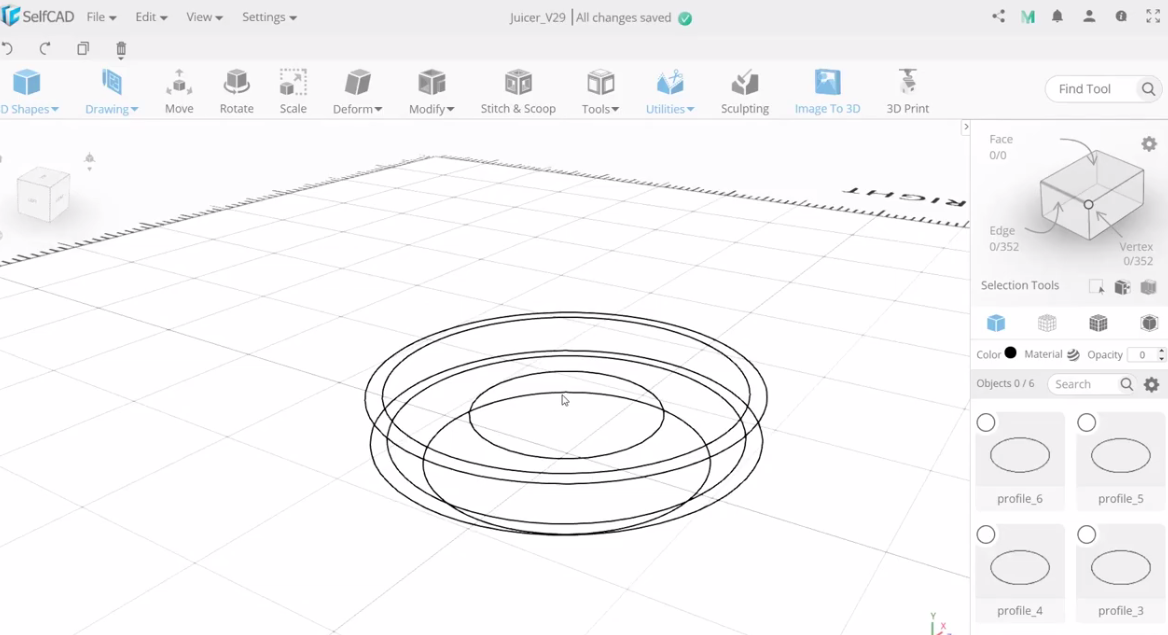This screenshot has width=1168, height=635.
Task: Open the Drawing tools dropdown
Action: 112,92
